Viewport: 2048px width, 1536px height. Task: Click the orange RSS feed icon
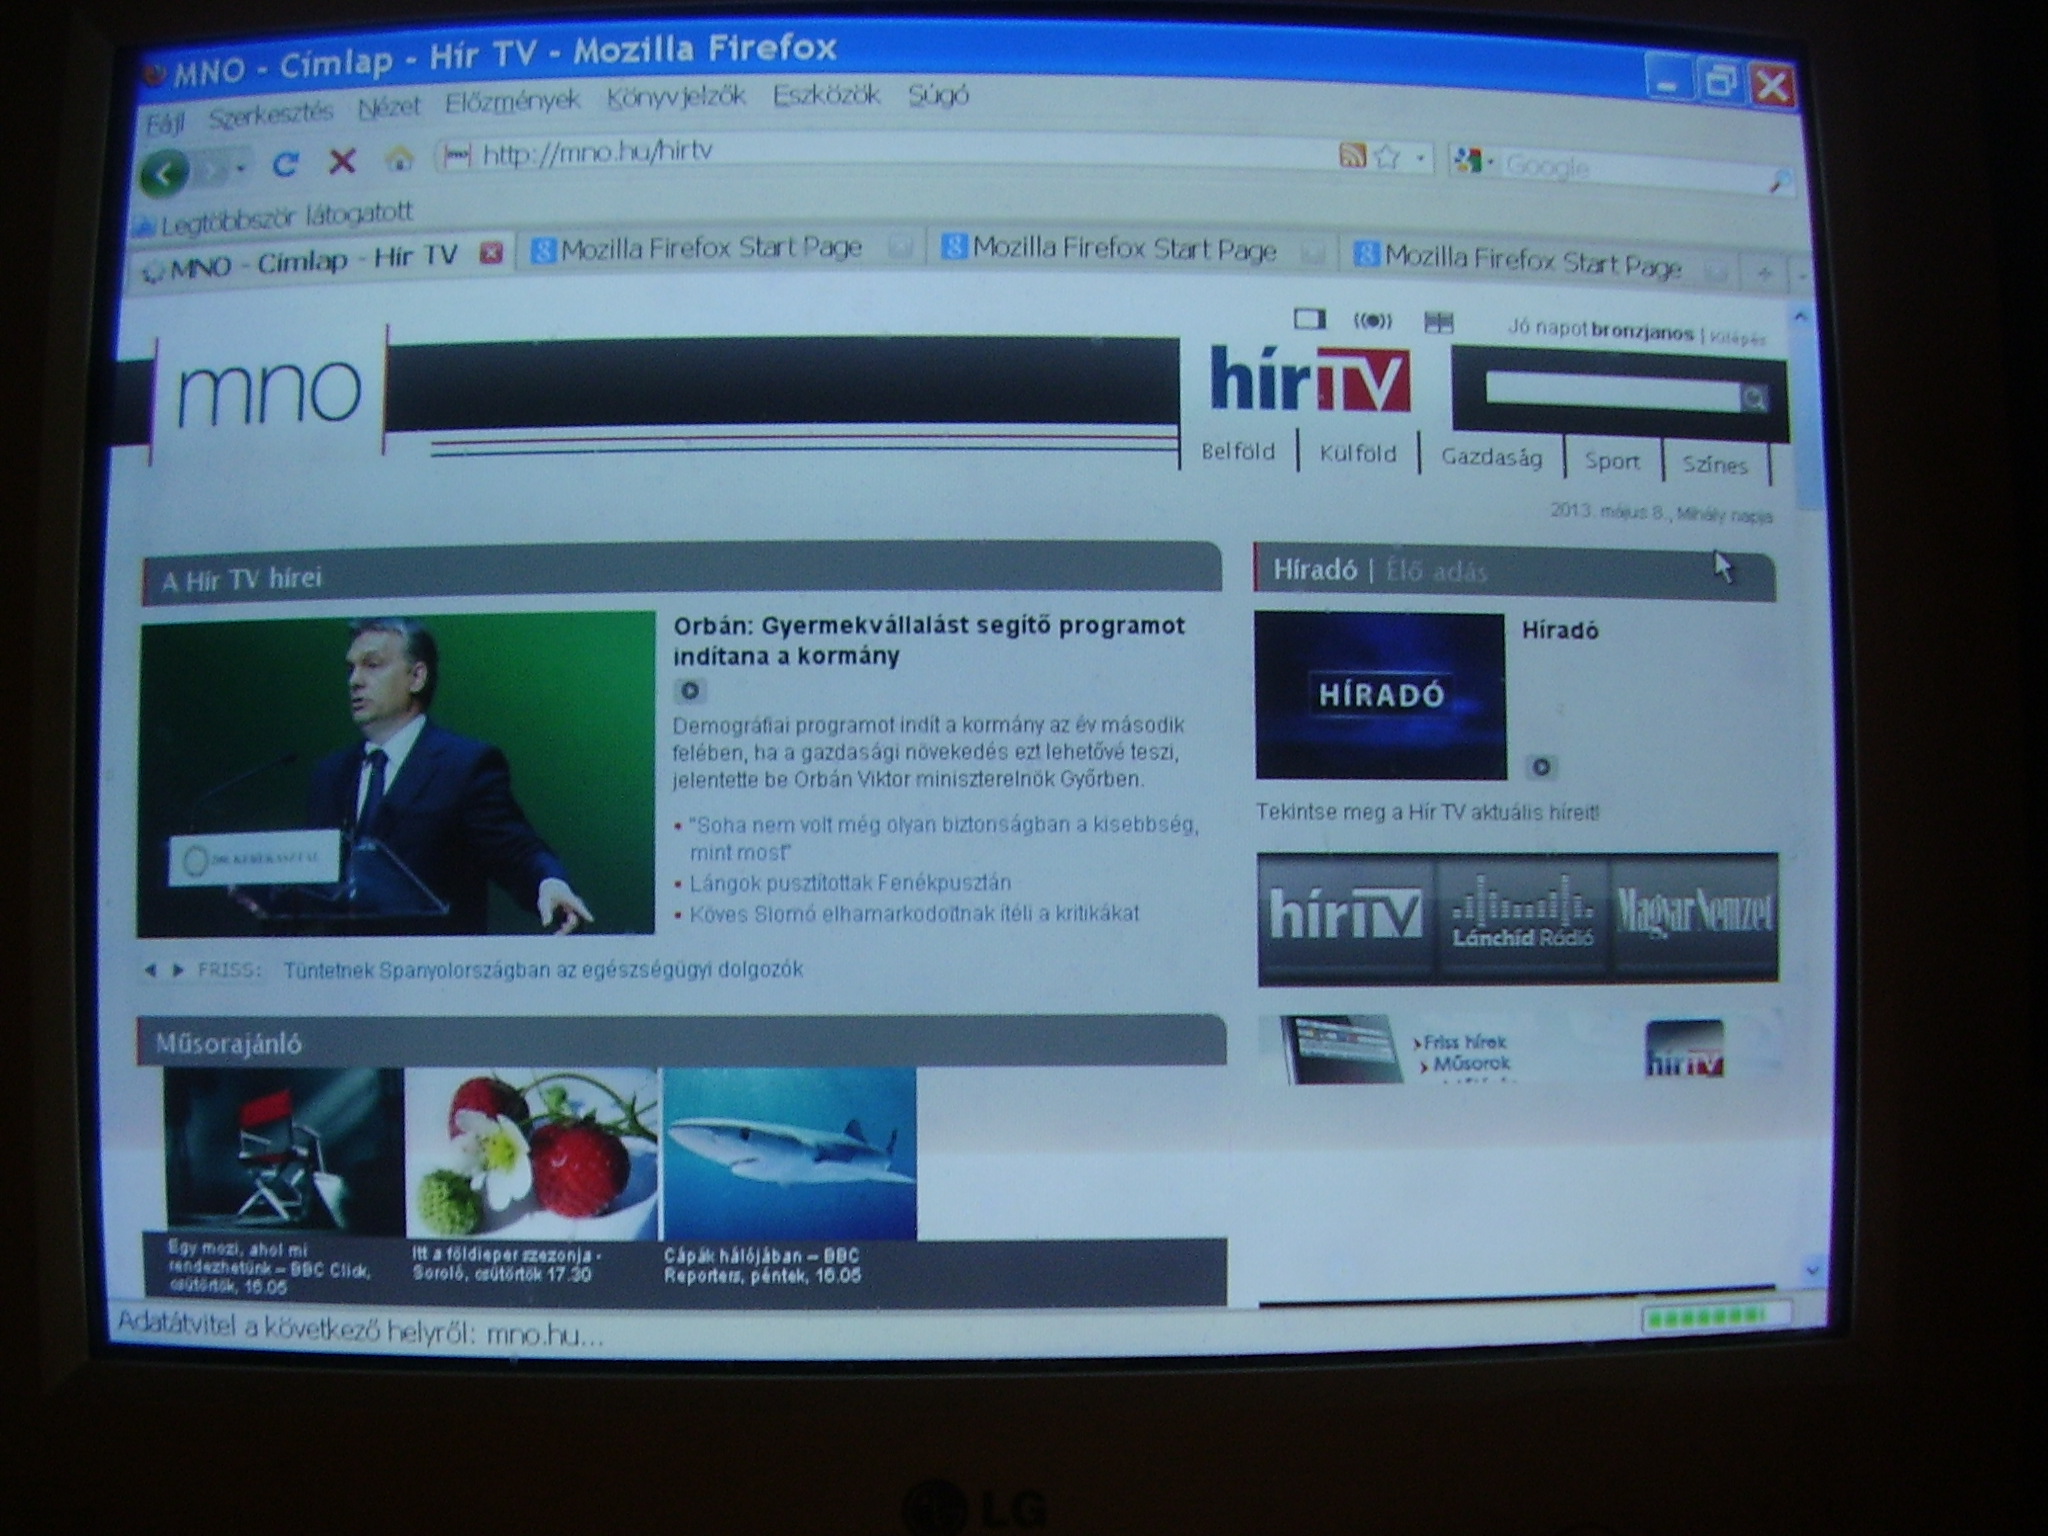1351,155
